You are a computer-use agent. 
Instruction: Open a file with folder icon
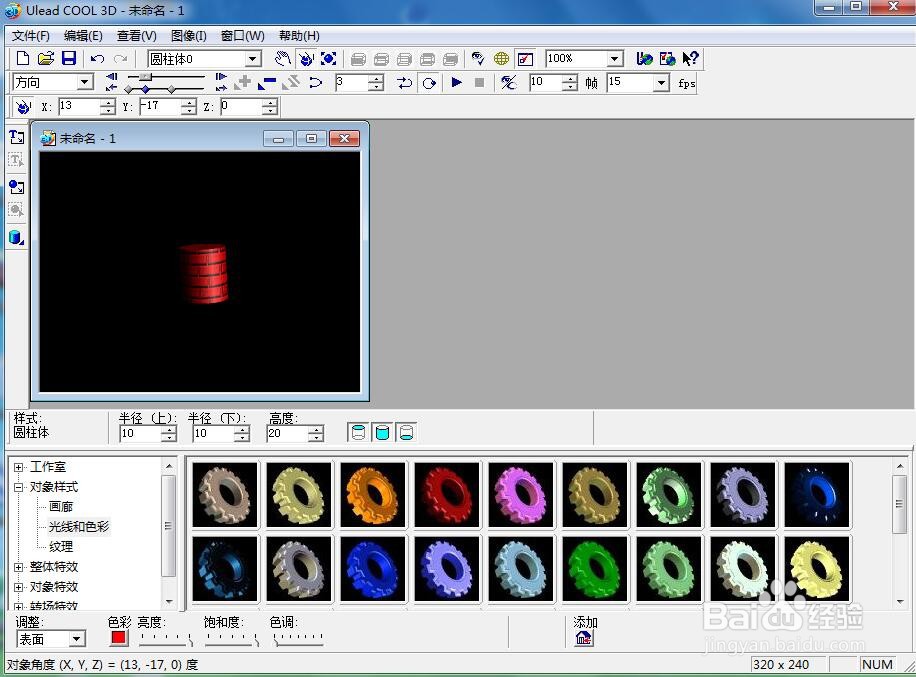coord(46,58)
